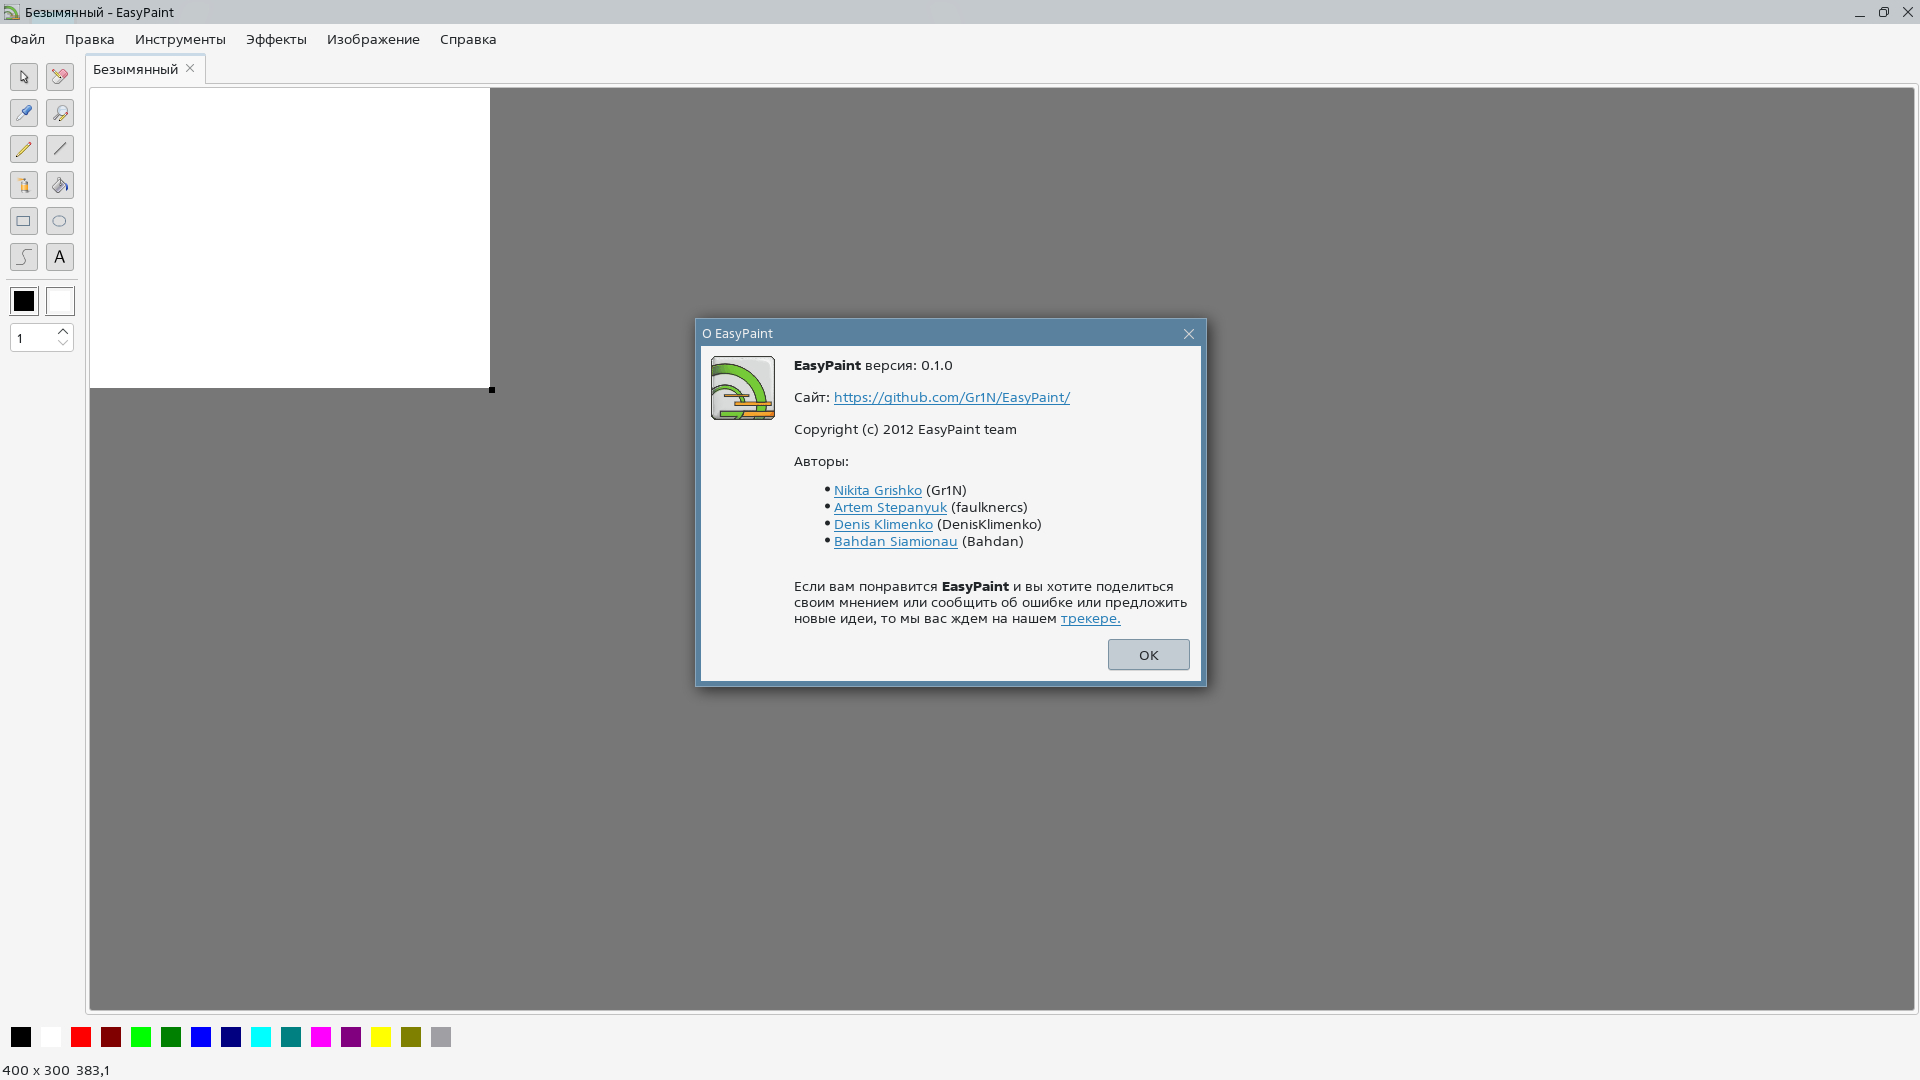Choose the Fill bucket tool
Screen dimensions: 1920x1080
[x=60, y=185]
